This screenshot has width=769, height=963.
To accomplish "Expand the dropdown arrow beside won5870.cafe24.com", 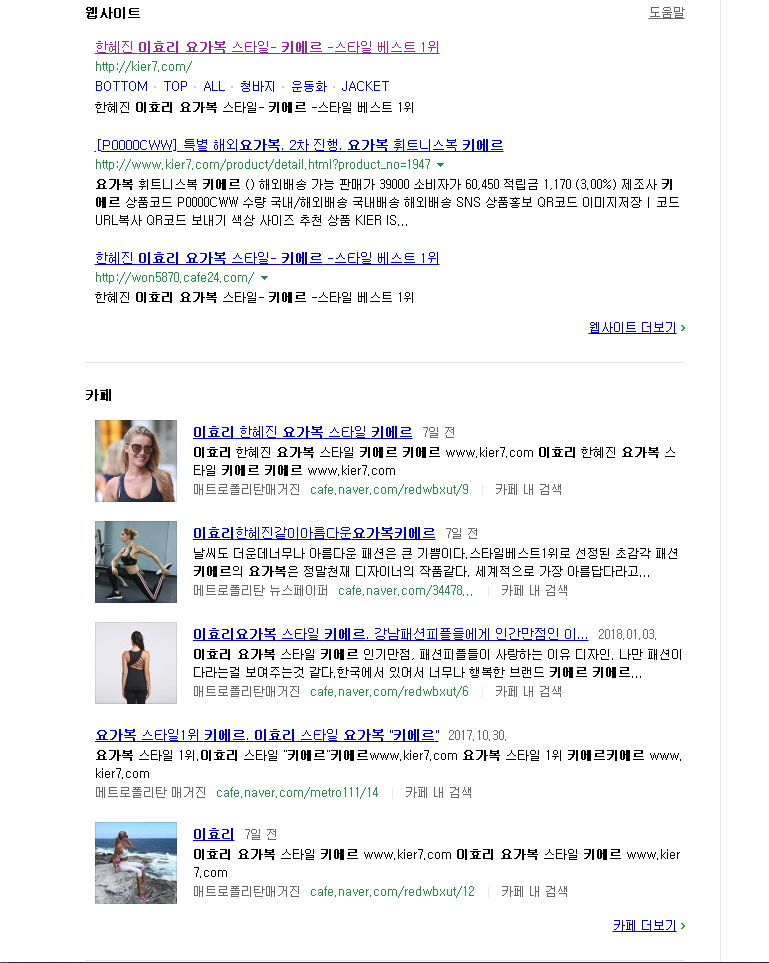I will (265, 278).
